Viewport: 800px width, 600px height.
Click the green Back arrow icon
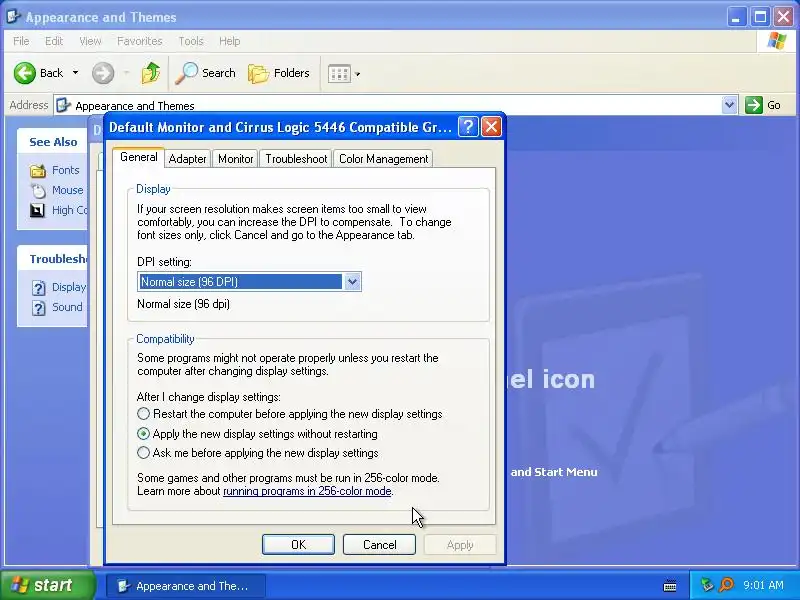pos(24,73)
